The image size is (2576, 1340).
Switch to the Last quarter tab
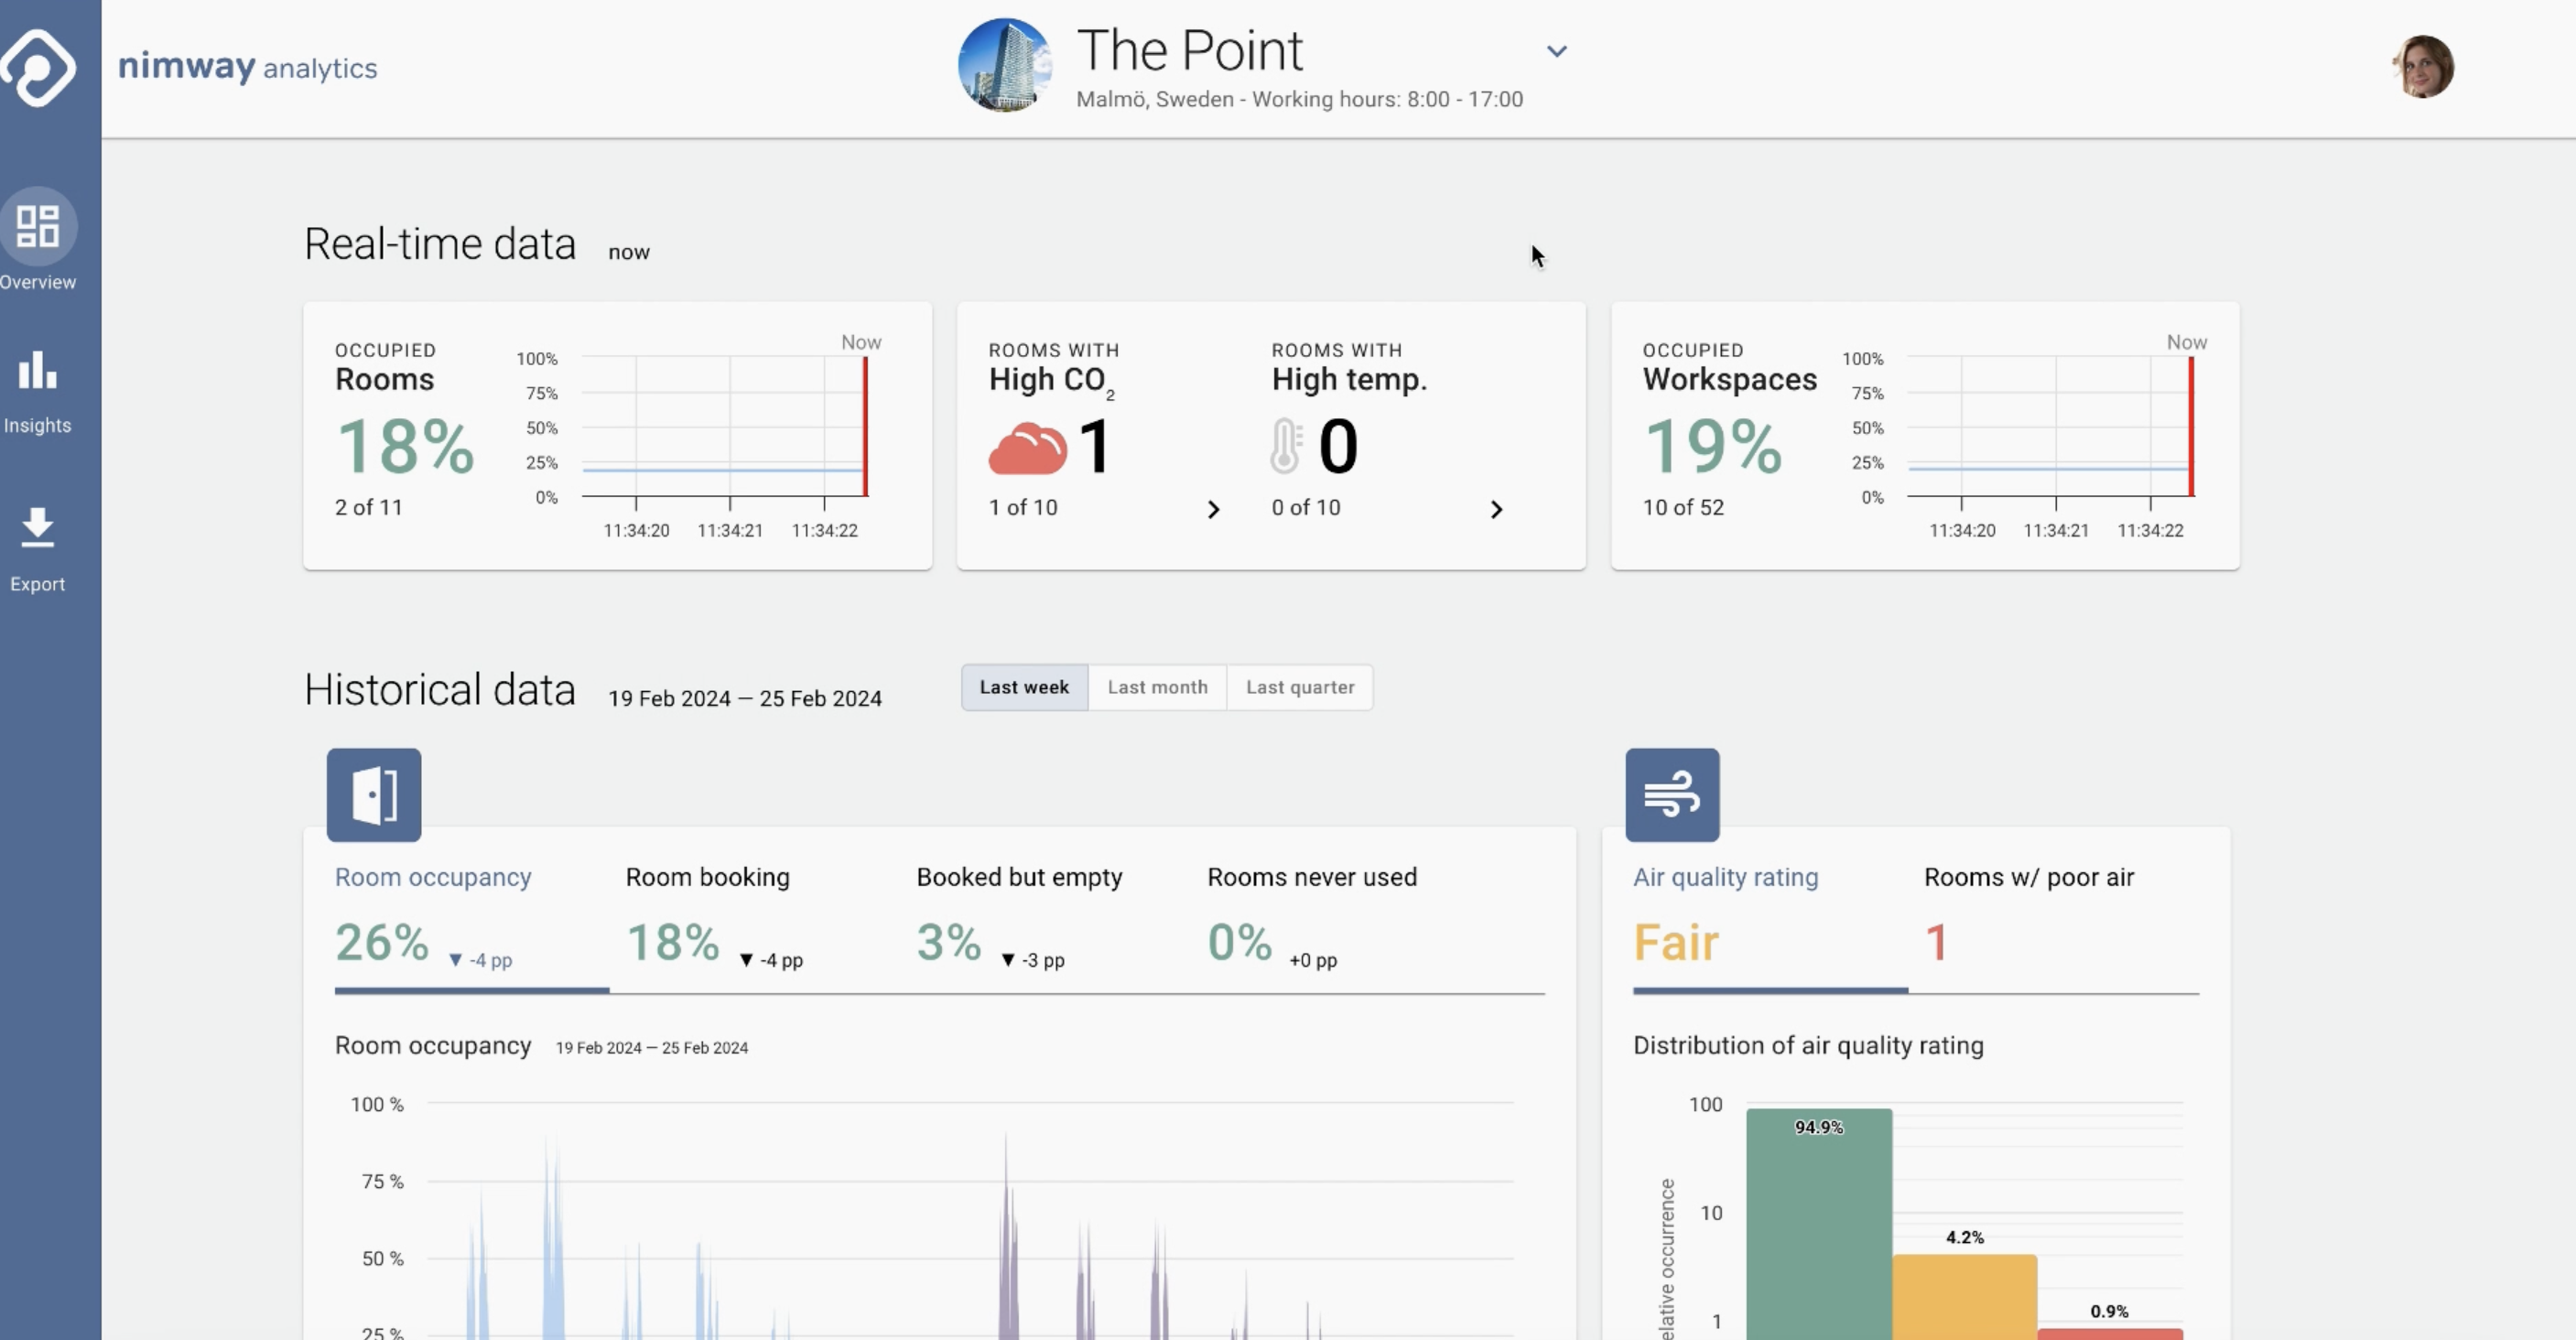click(1299, 687)
